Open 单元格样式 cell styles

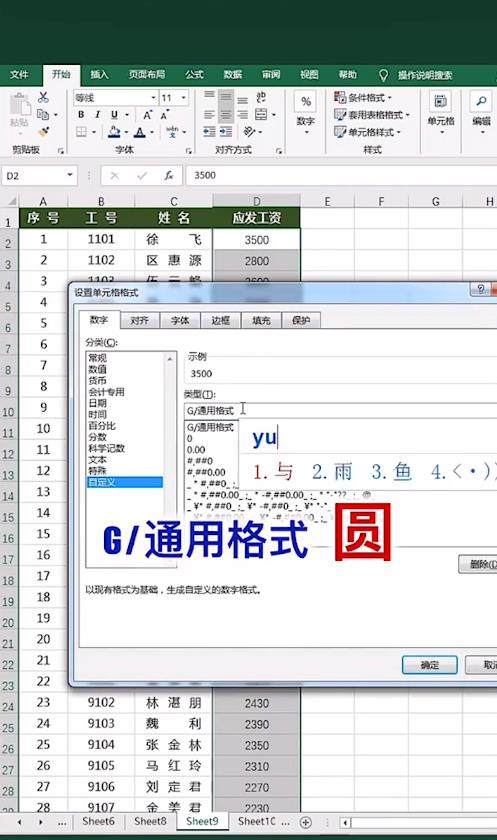[x=367, y=132]
